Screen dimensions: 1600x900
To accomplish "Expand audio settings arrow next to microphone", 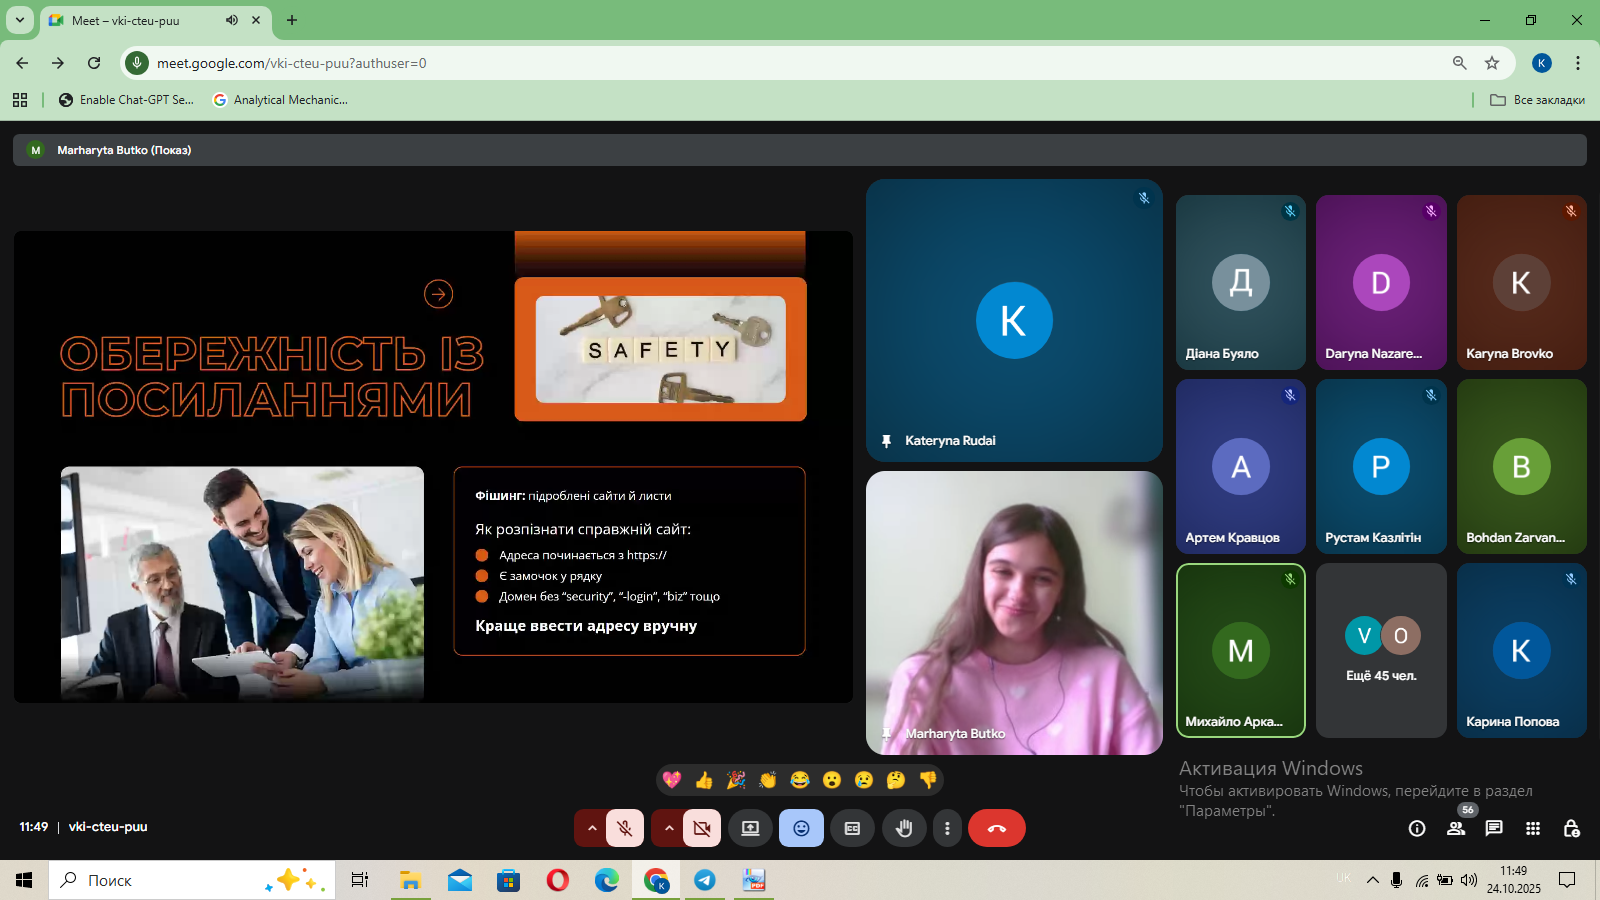I will pyautogui.click(x=591, y=828).
